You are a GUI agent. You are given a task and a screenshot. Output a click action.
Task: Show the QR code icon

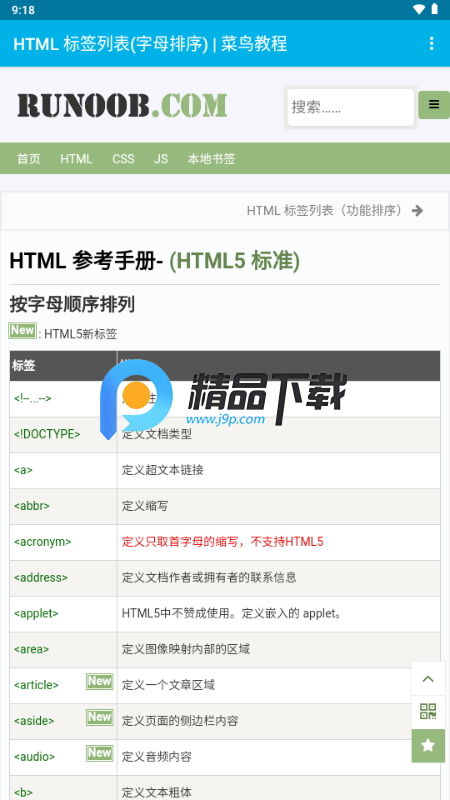[x=428, y=711]
